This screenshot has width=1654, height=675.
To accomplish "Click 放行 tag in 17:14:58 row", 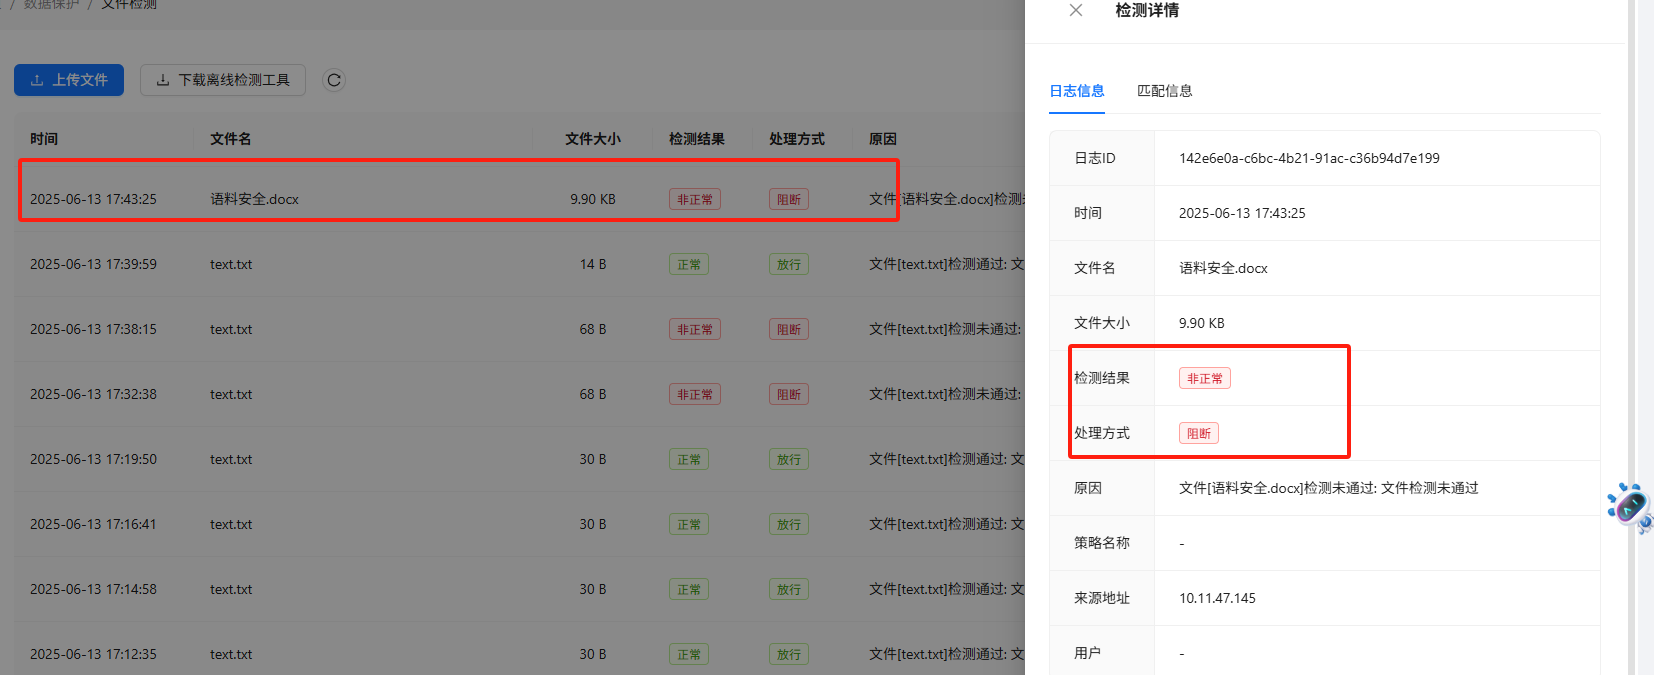I will click(x=789, y=590).
